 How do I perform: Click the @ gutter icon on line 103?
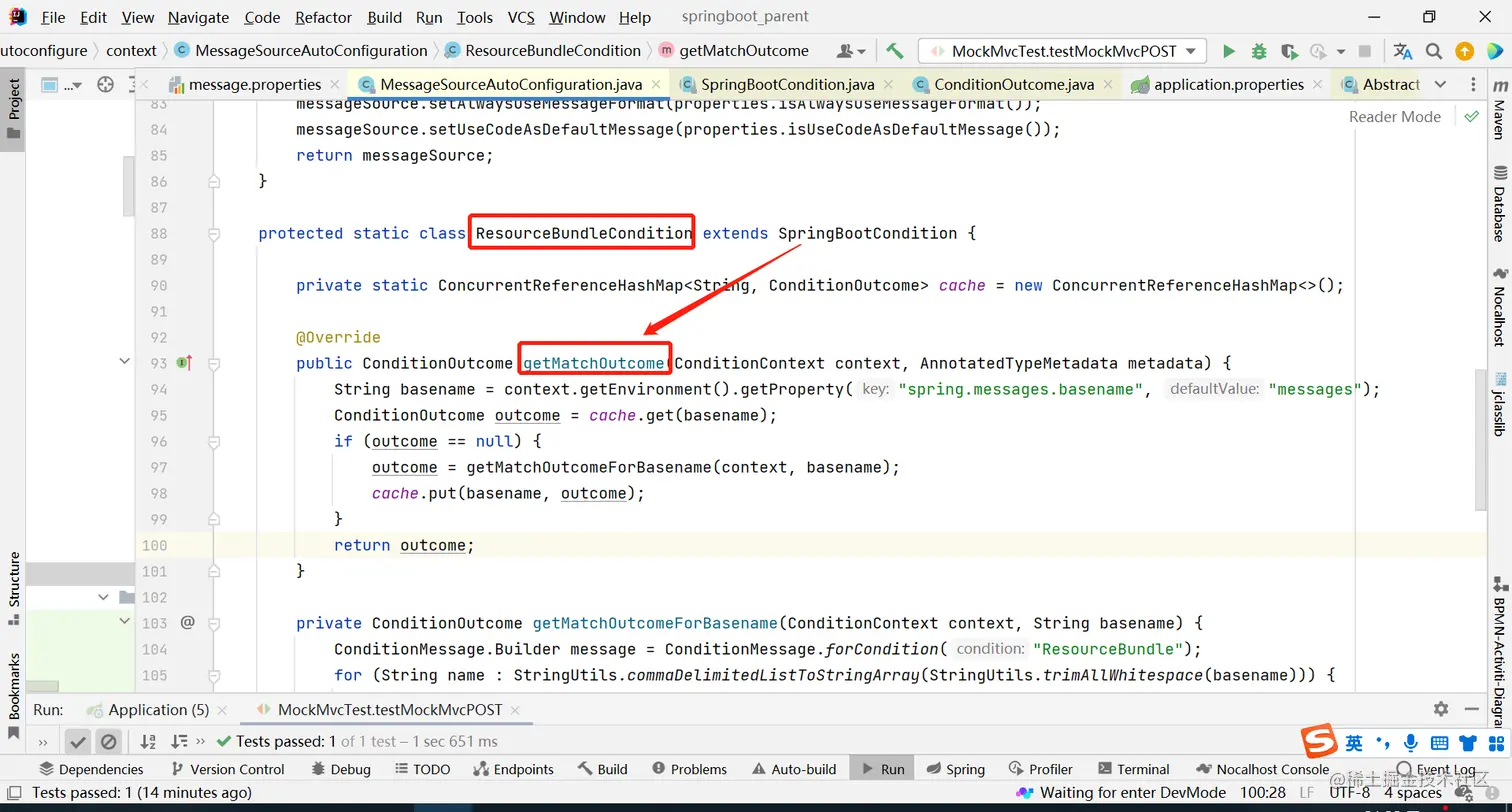pos(187,623)
